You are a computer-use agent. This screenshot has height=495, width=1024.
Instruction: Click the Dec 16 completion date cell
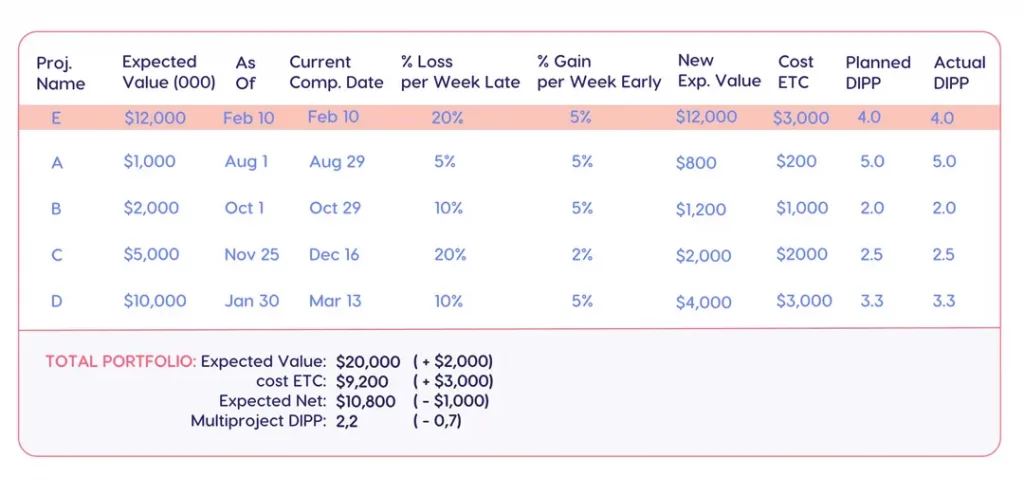point(334,254)
